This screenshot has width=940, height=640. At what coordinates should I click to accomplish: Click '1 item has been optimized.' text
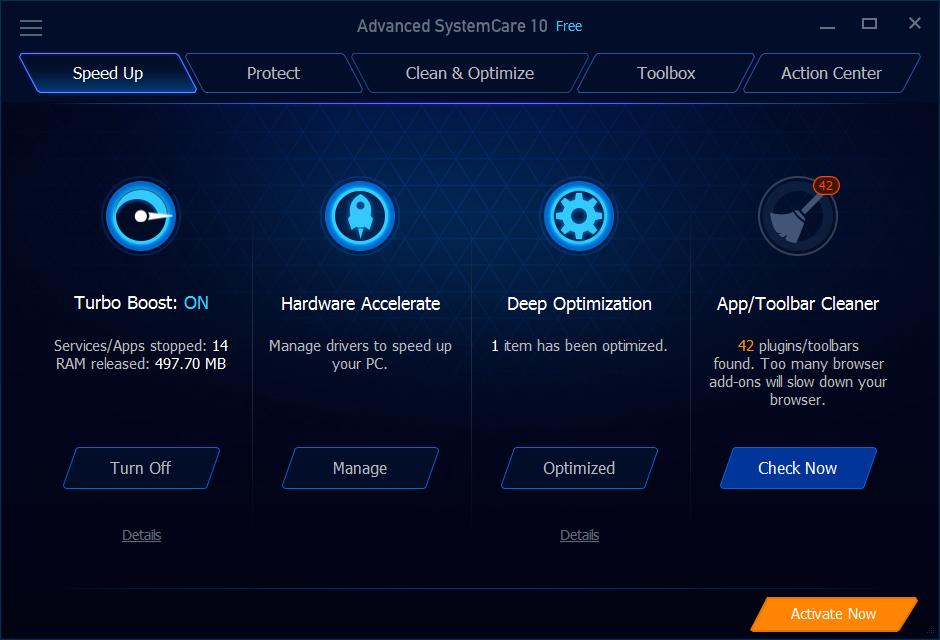point(579,346)
